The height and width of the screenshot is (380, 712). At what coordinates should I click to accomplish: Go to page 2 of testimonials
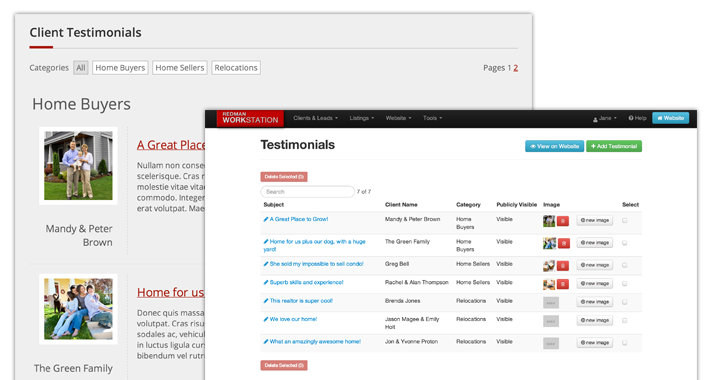(x=516, y=68)
